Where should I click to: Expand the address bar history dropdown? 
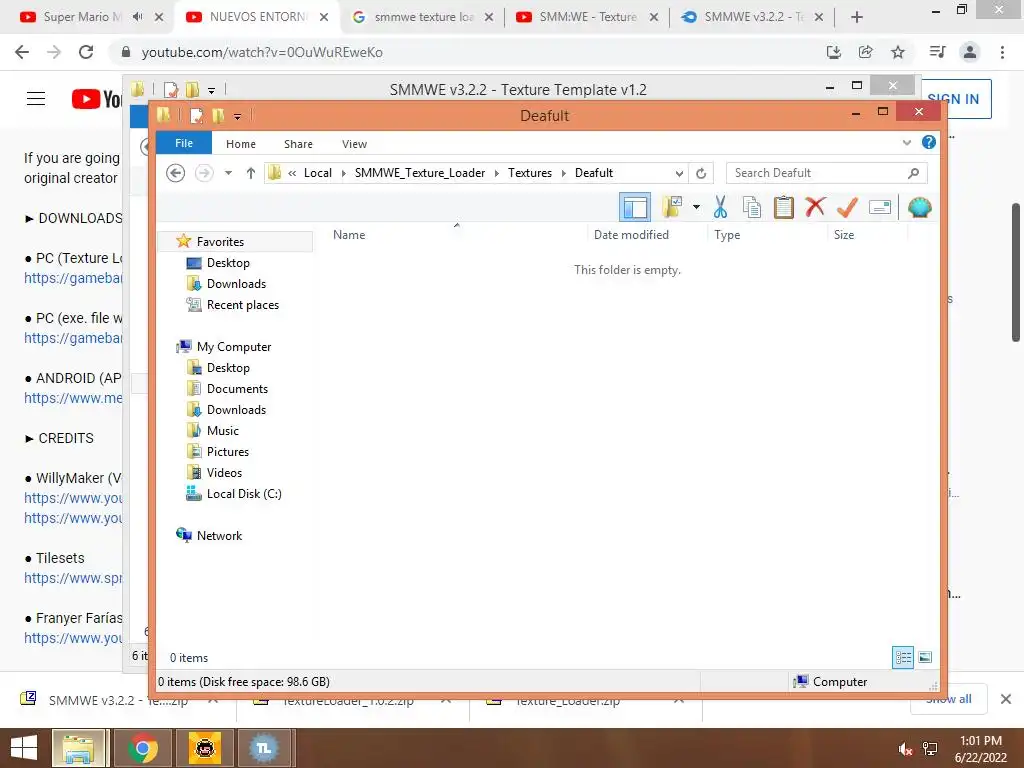679,173
